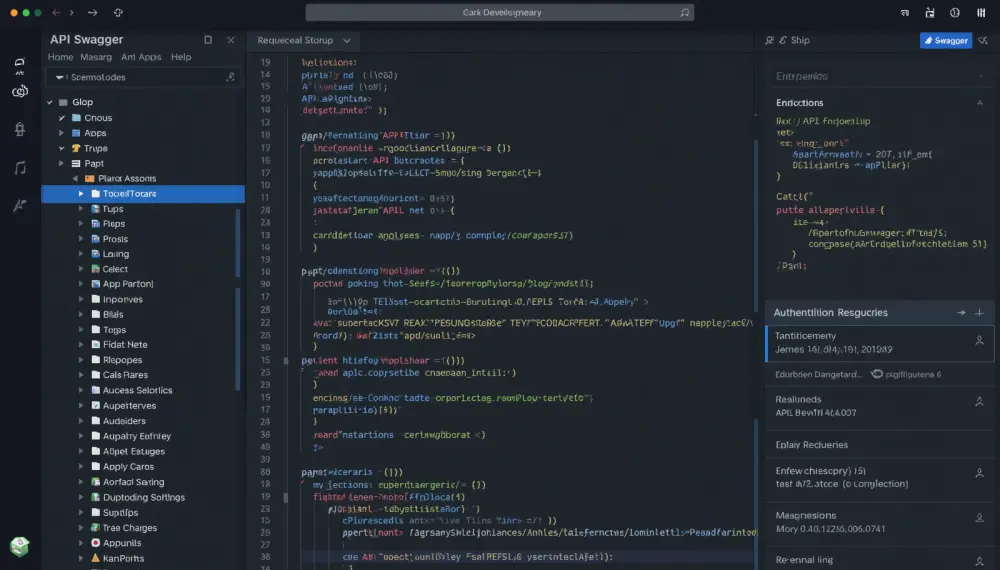Screen dimensions: 1000x570
Task: Expand the Tups tree node arrow
Action: (x=81, y=208)
